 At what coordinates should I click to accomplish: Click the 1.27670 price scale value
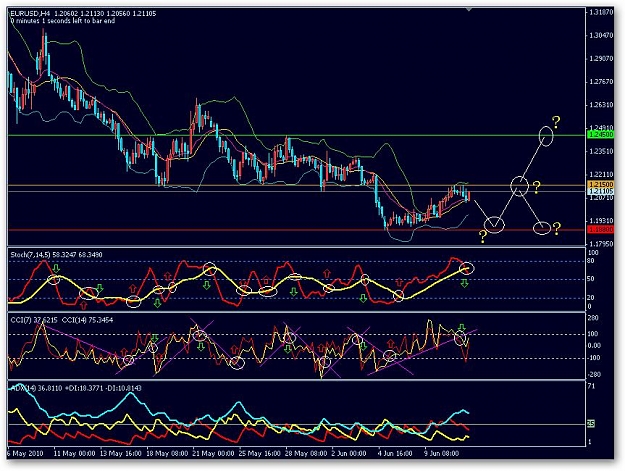[601, 82]
